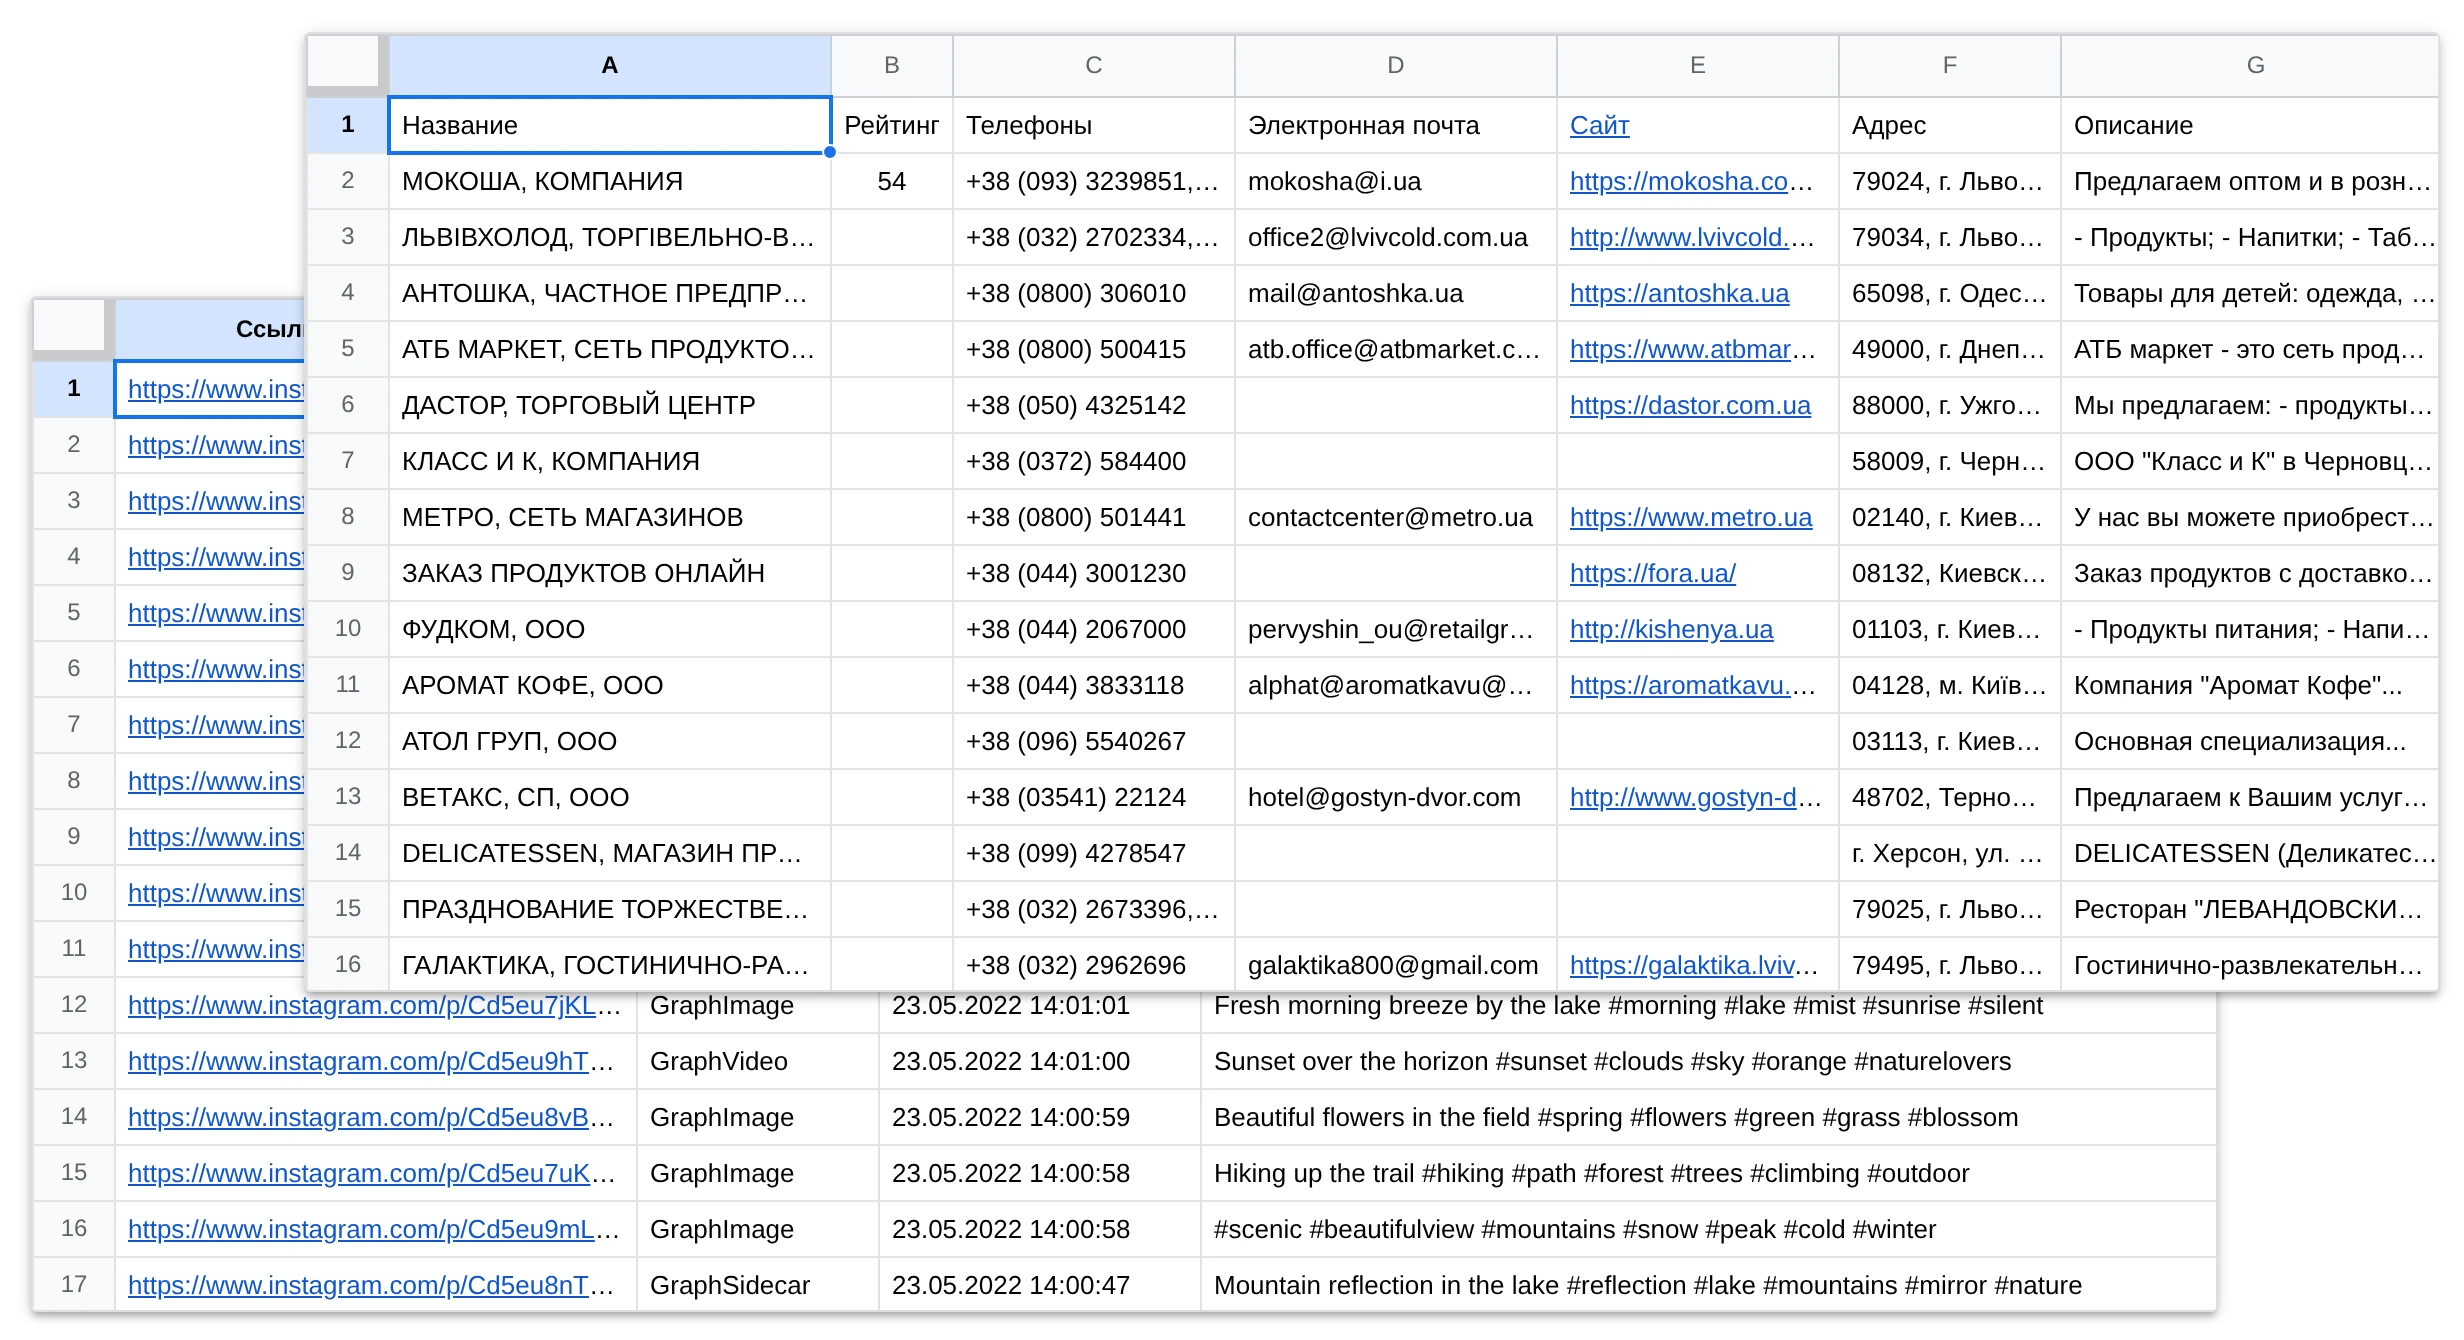Image resolution: width=2464 pixels, height=1340 pixels.
Task: Select row 15 header in back sheet
Action: pyautogui.click(x=74, y=1173)
